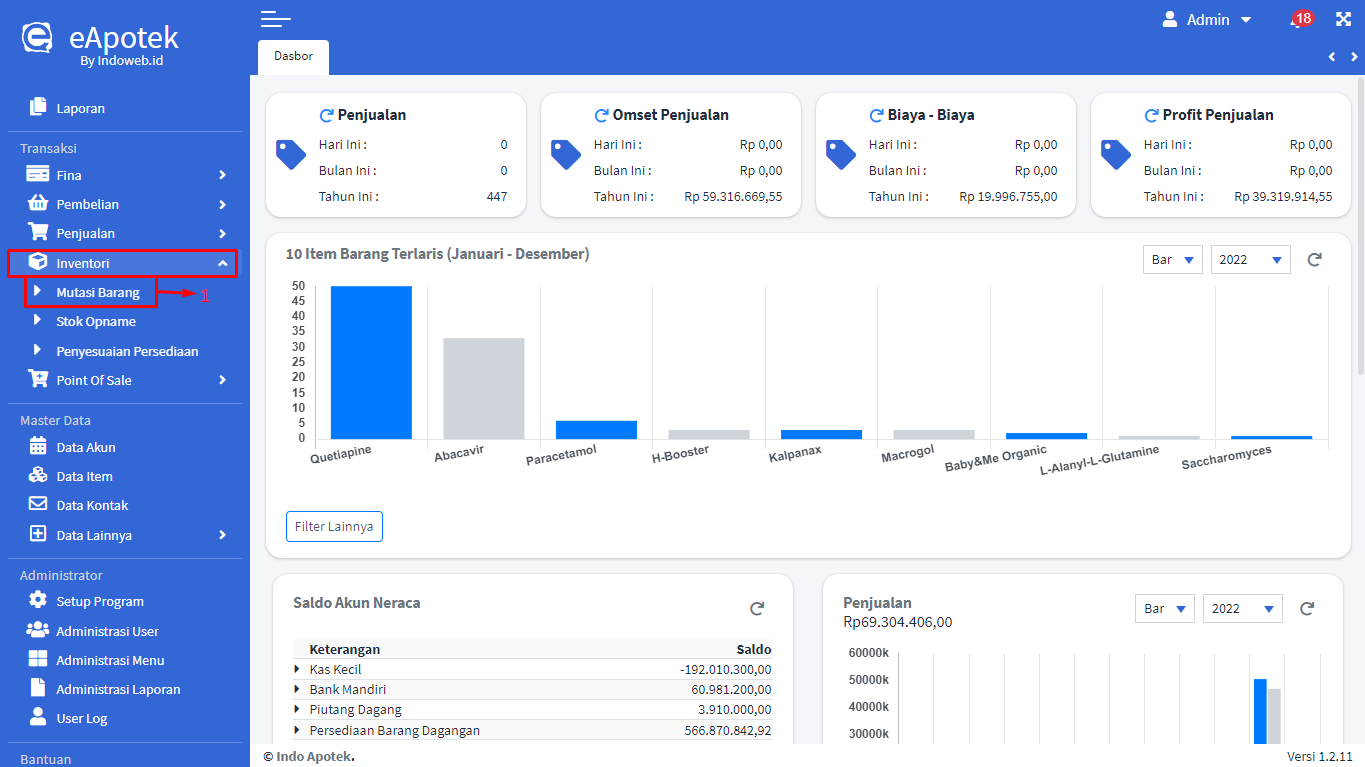
Task: Click the page vertical scrollbar
Action: tap(1359, 225)
